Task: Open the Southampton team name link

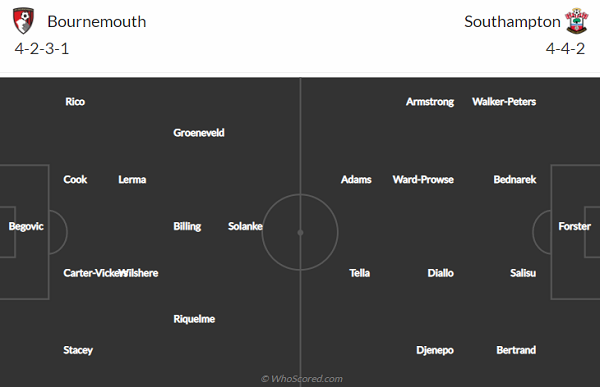Action: click(512, 22)
